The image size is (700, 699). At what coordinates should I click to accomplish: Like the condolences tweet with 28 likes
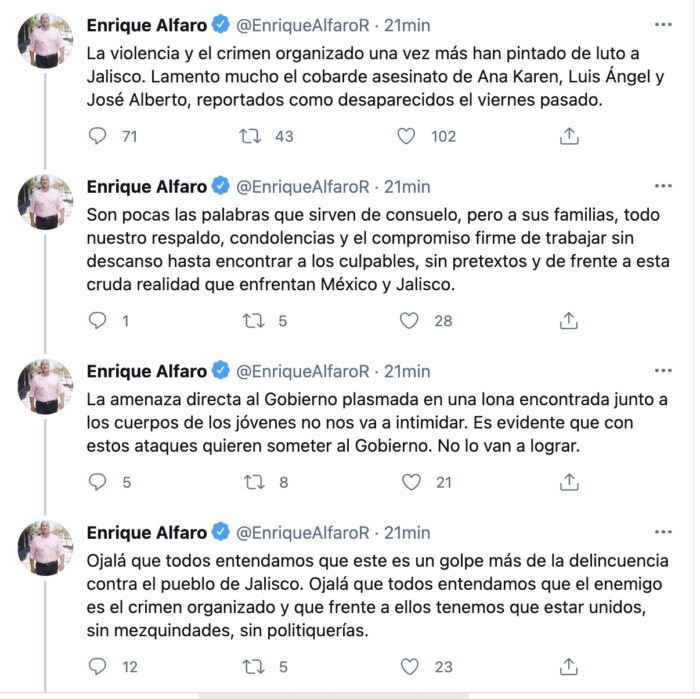coord(409,320)
